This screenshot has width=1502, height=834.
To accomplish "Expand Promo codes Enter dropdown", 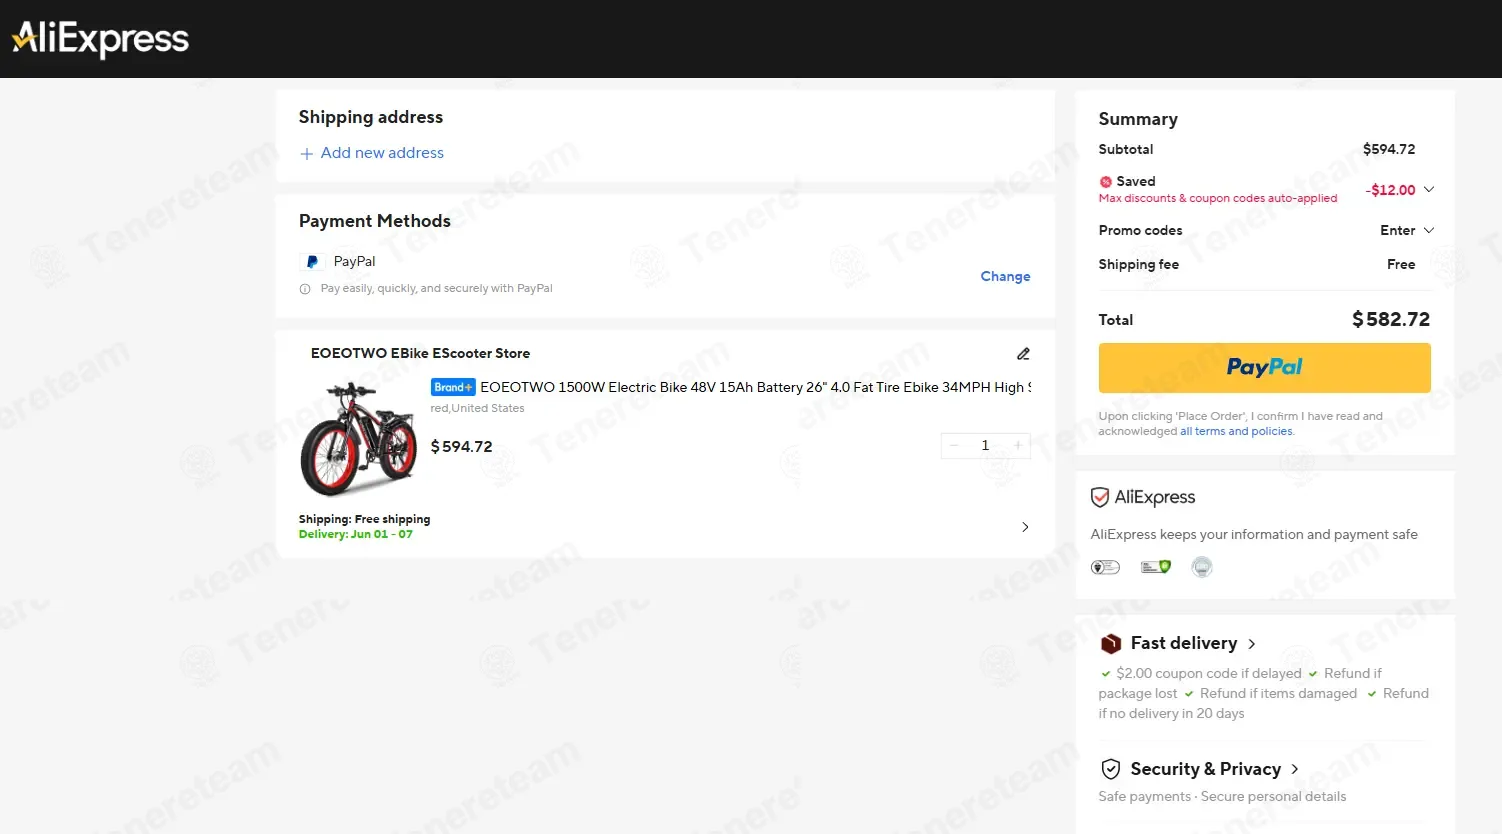I will (1407, 230).
